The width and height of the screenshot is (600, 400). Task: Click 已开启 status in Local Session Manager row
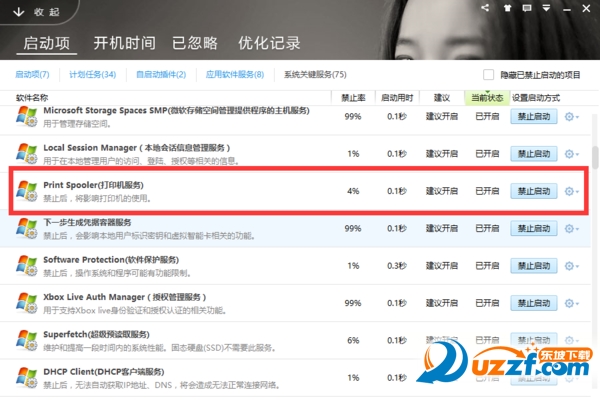pyautogui.click(x=487, y=154)
